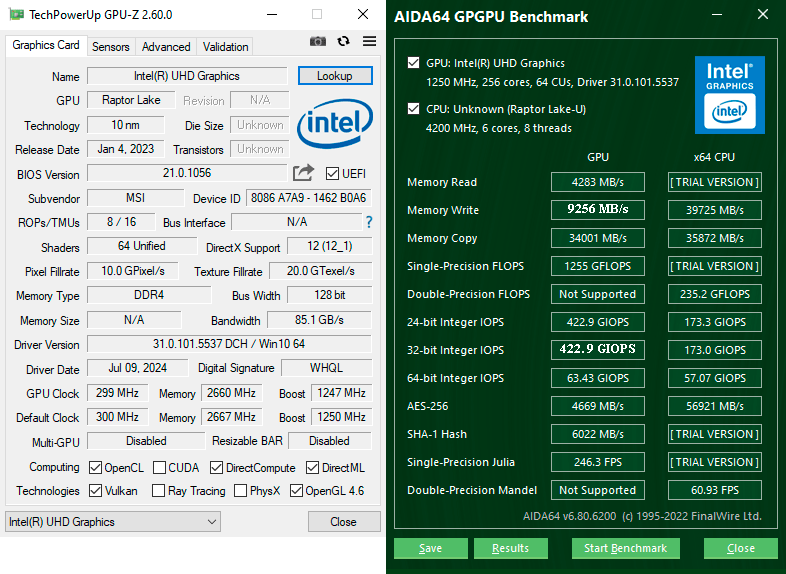This screenshot has height=574, width=786.
Task: Click GPU Memory Copy 34001 MB/s result
Action: coord(598,238)
